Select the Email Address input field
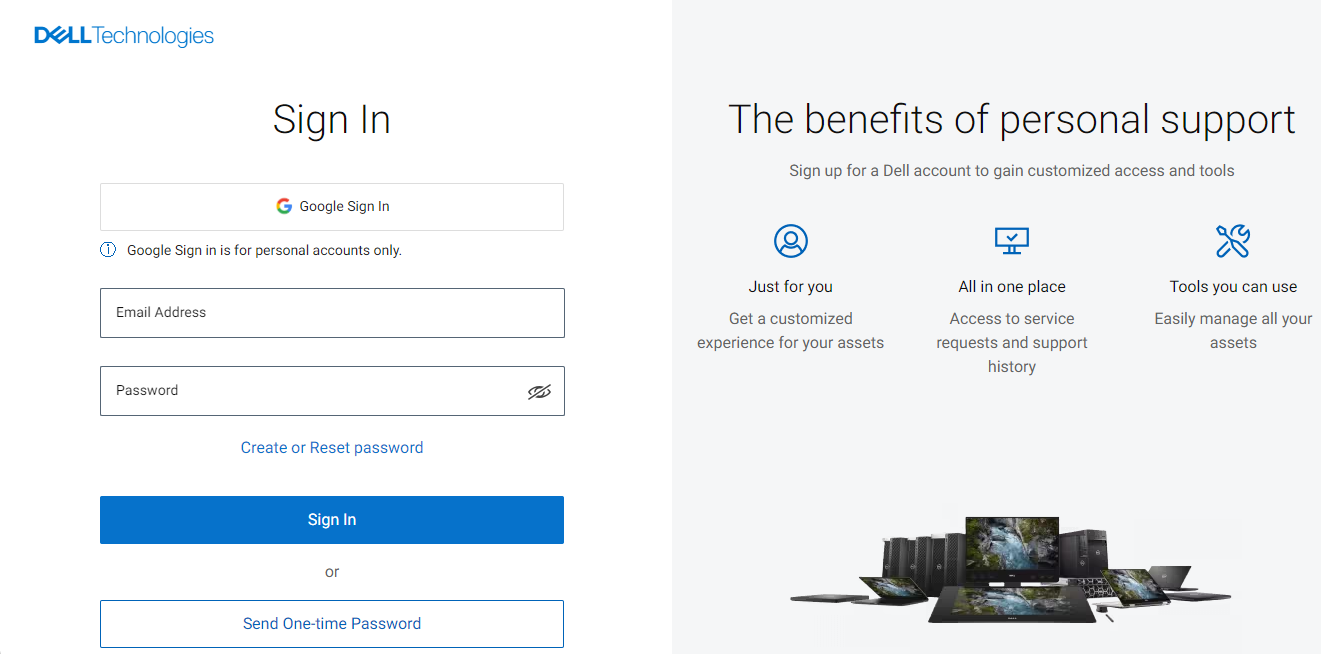This screenshot has width=1321, height=654. tap(331, 312)
